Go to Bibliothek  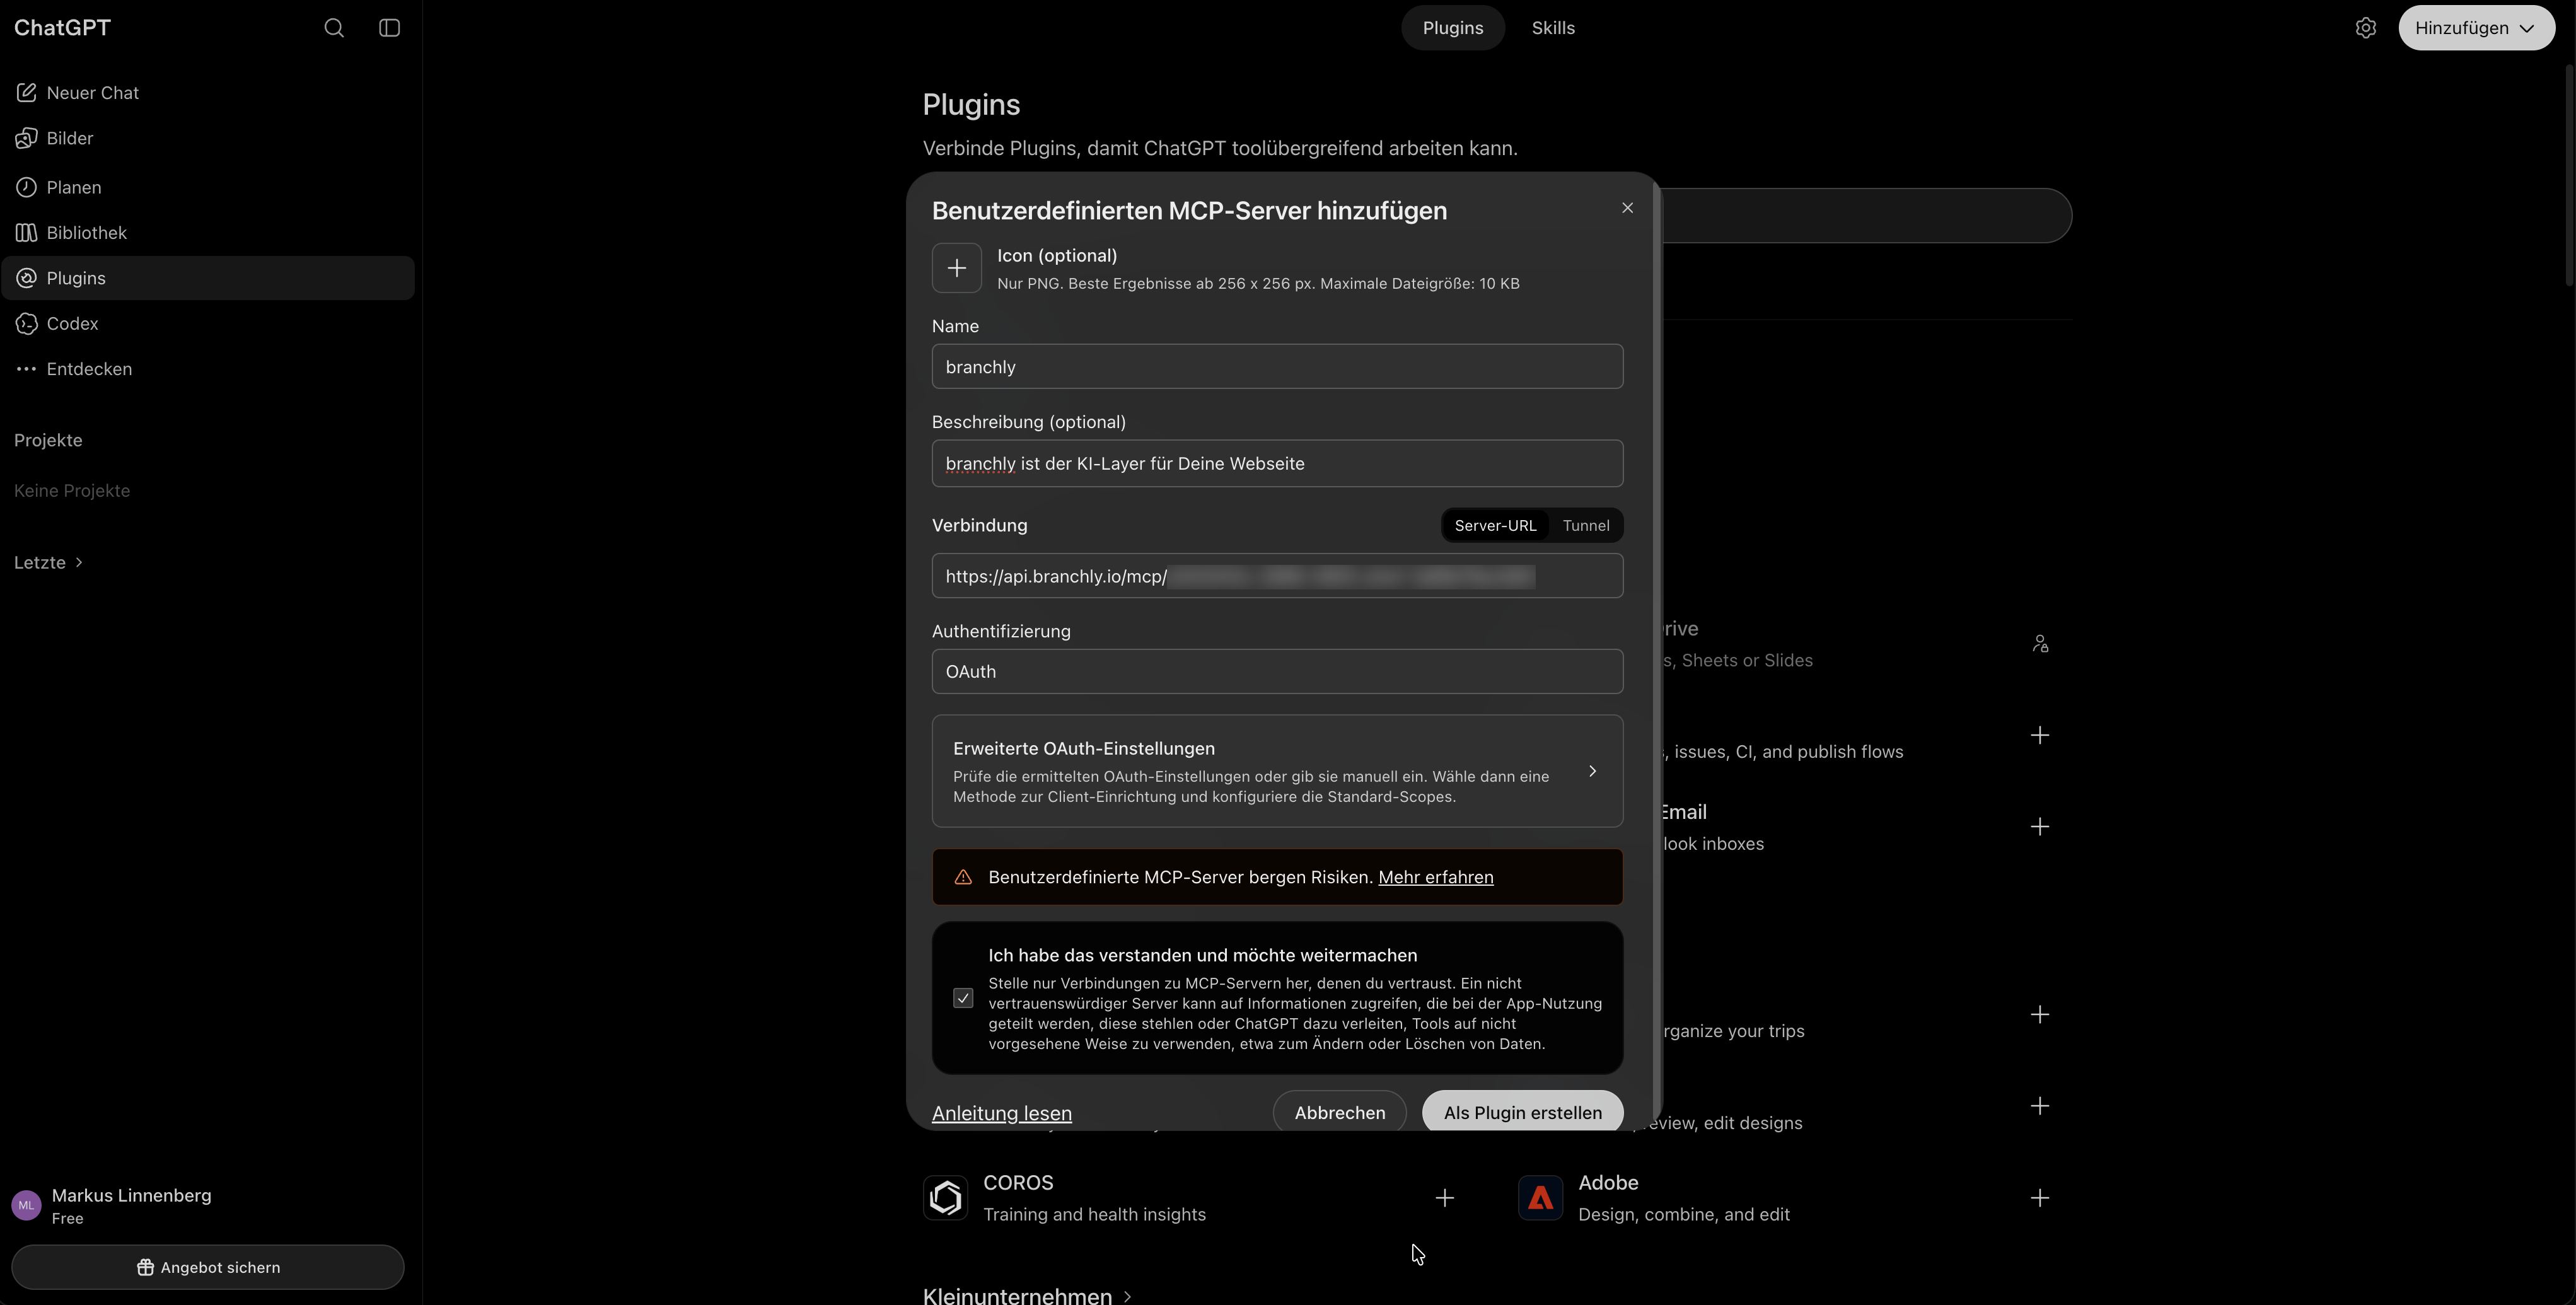click(208, 232)
